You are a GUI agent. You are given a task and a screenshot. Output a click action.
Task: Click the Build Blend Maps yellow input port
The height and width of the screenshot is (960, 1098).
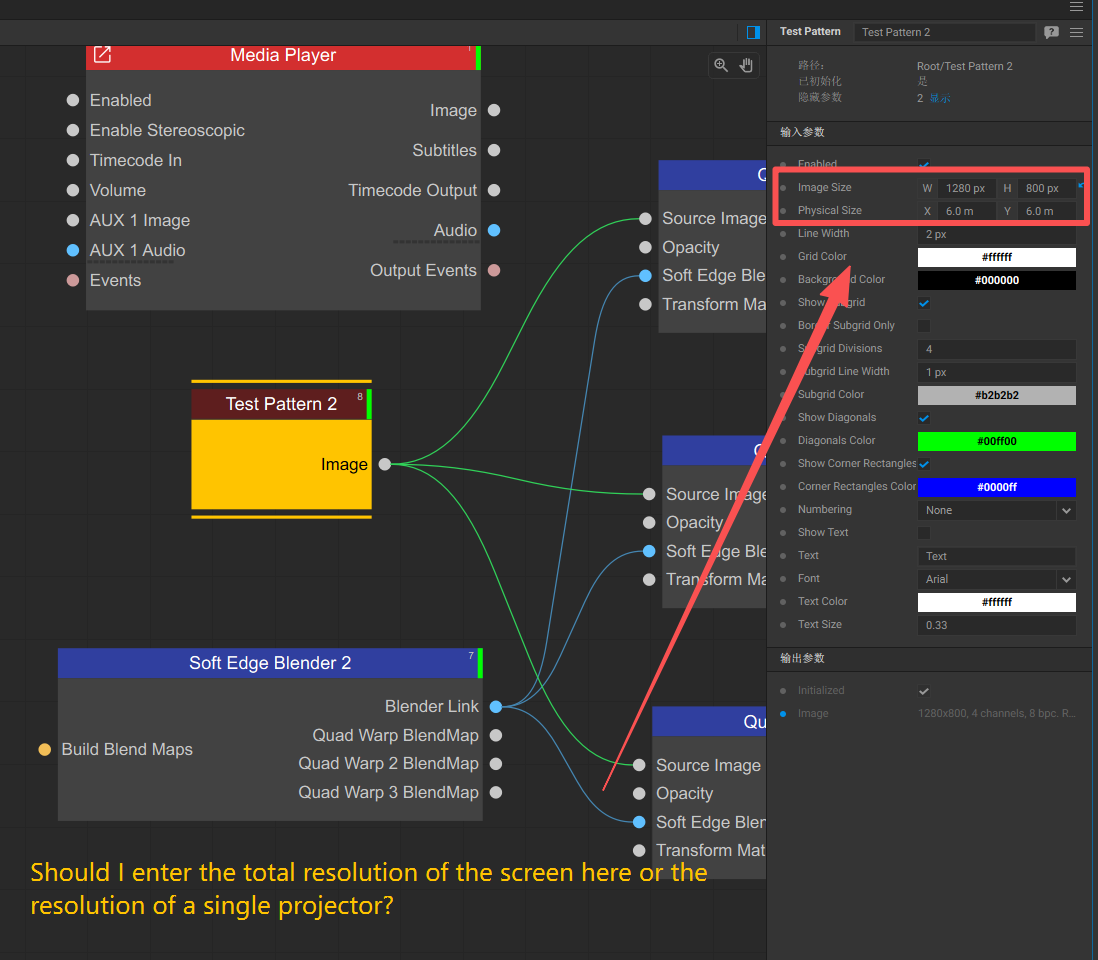point(45,749)
